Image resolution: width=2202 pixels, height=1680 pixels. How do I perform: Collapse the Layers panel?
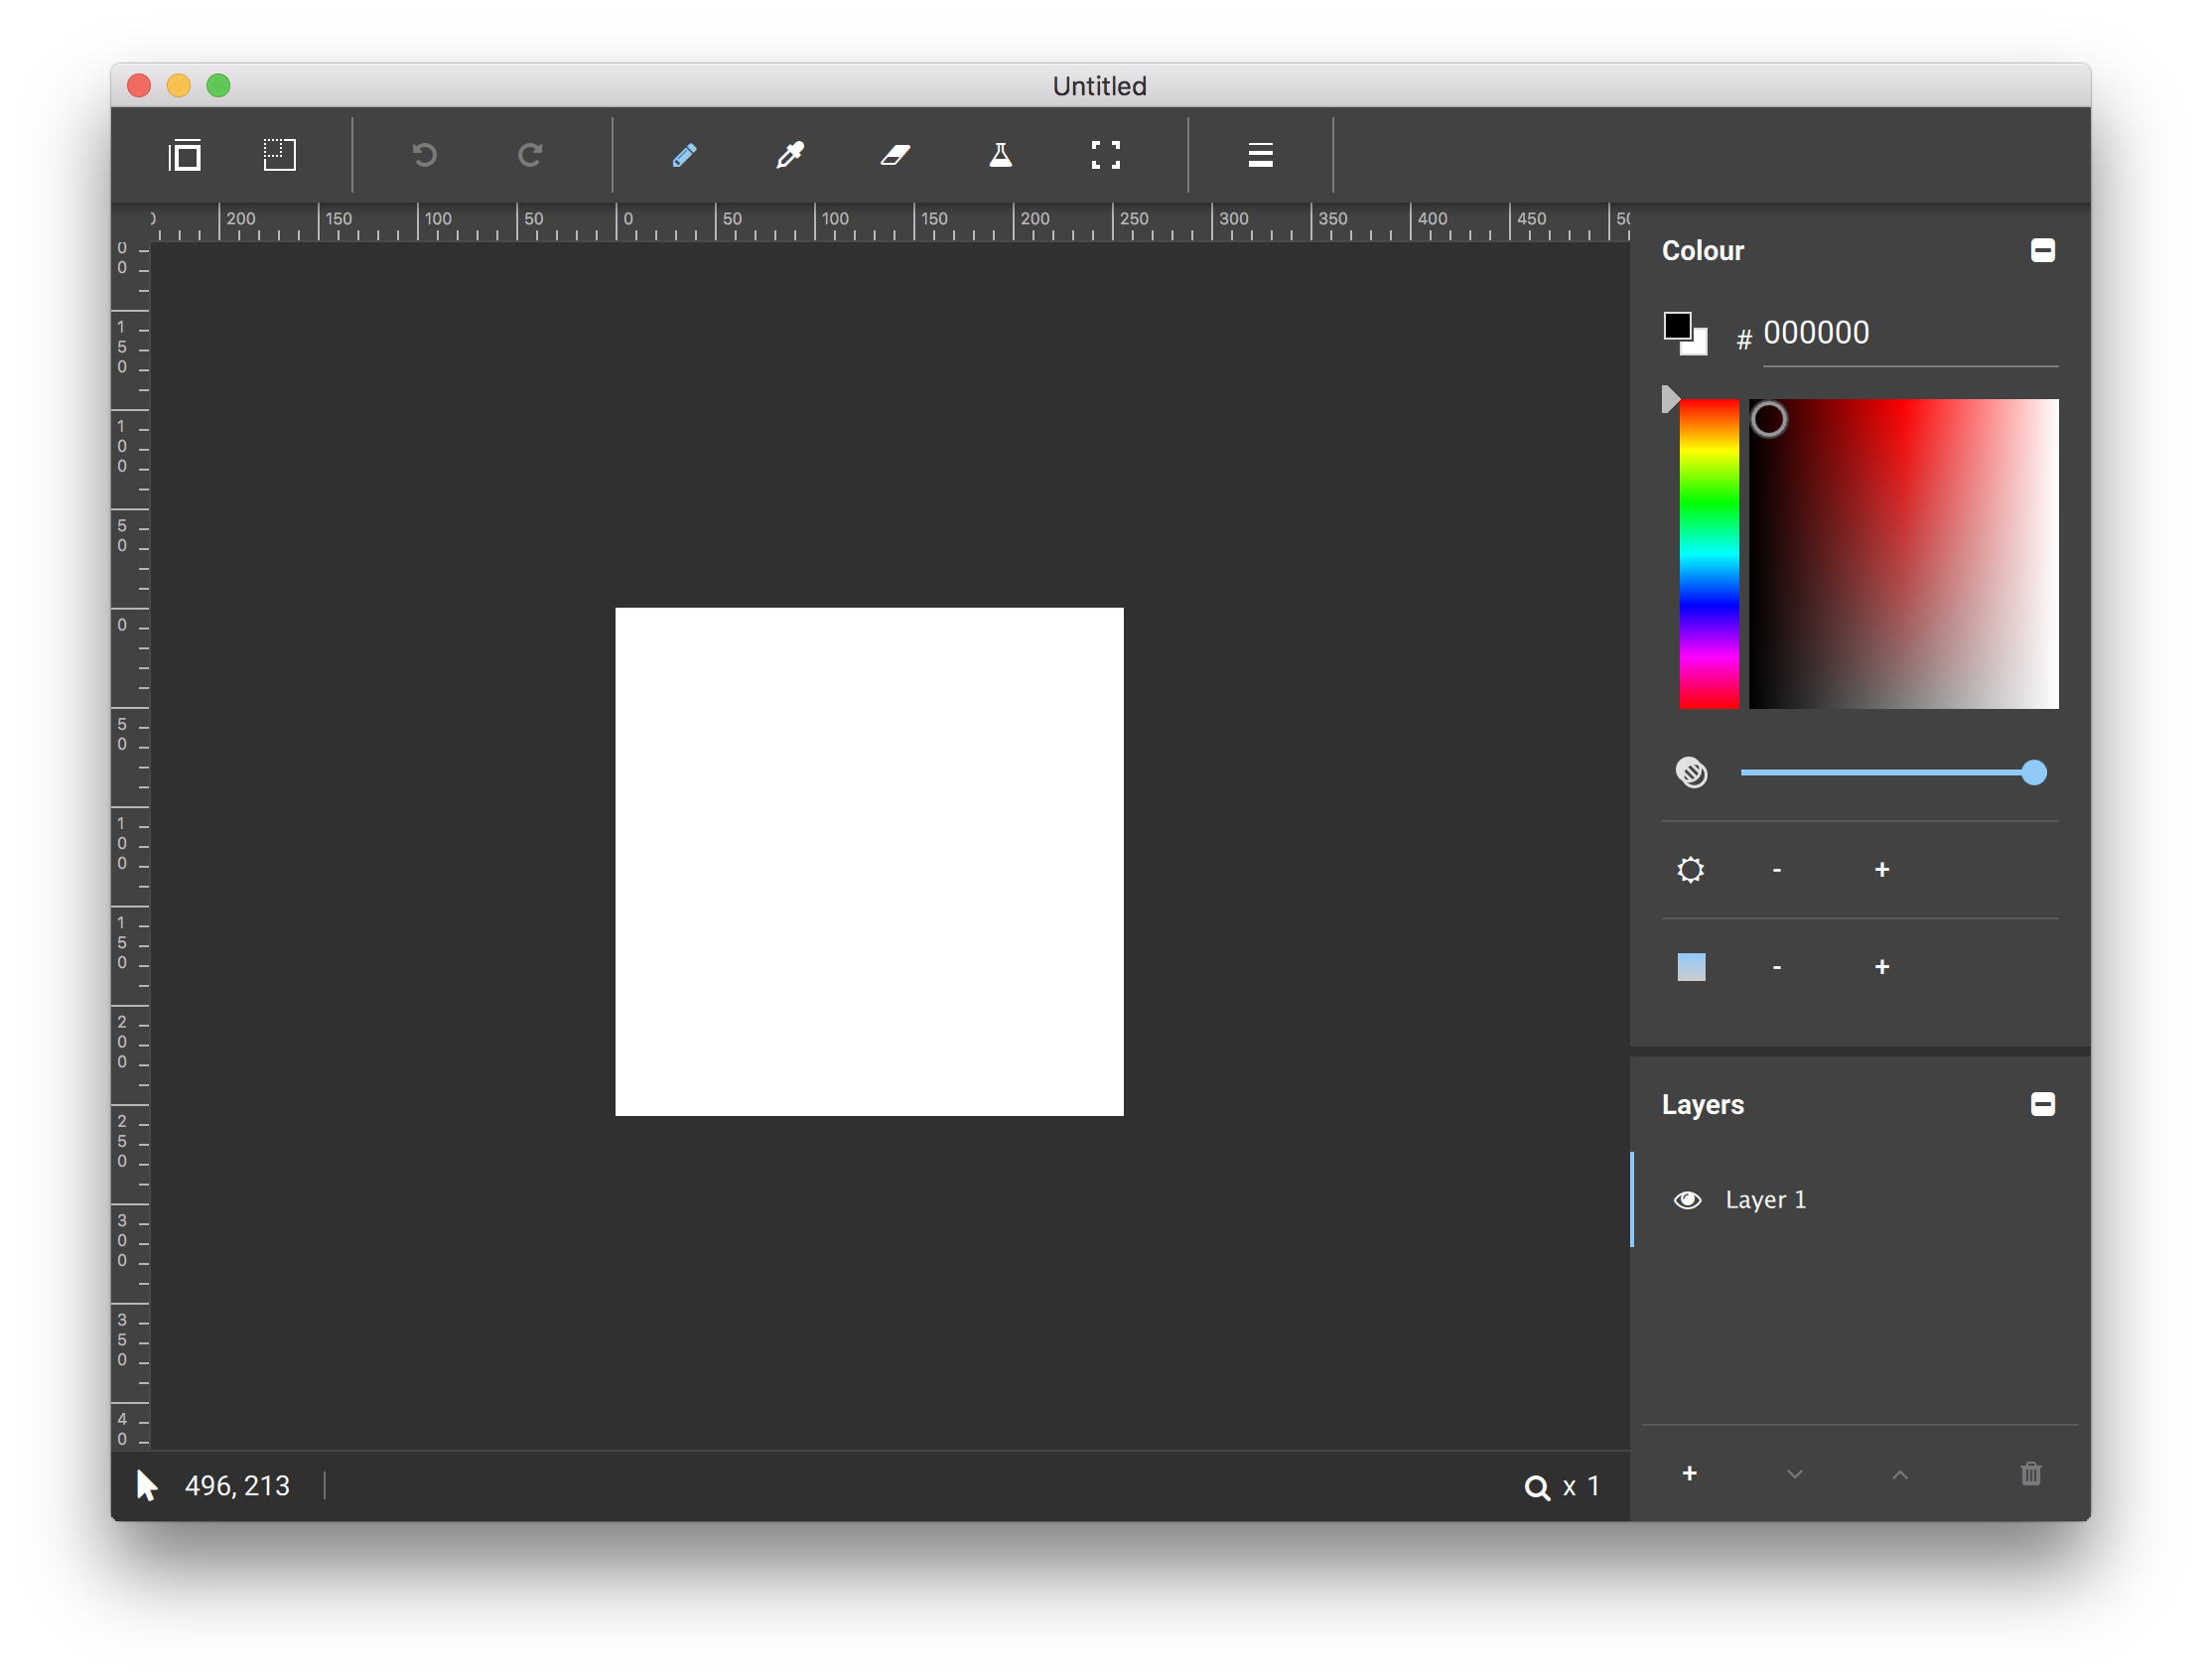[x=2042, y=1104]
